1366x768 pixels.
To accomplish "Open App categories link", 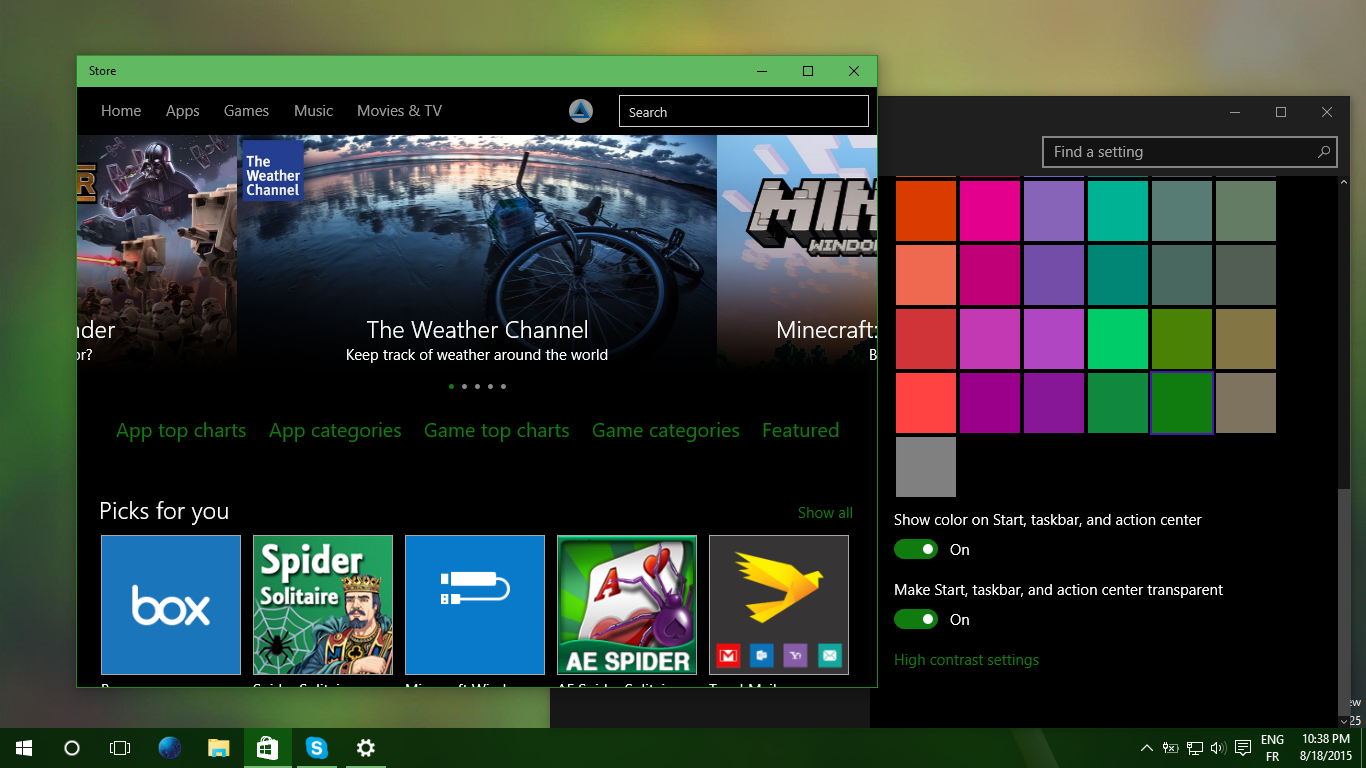I will click(x=335, y=431).
